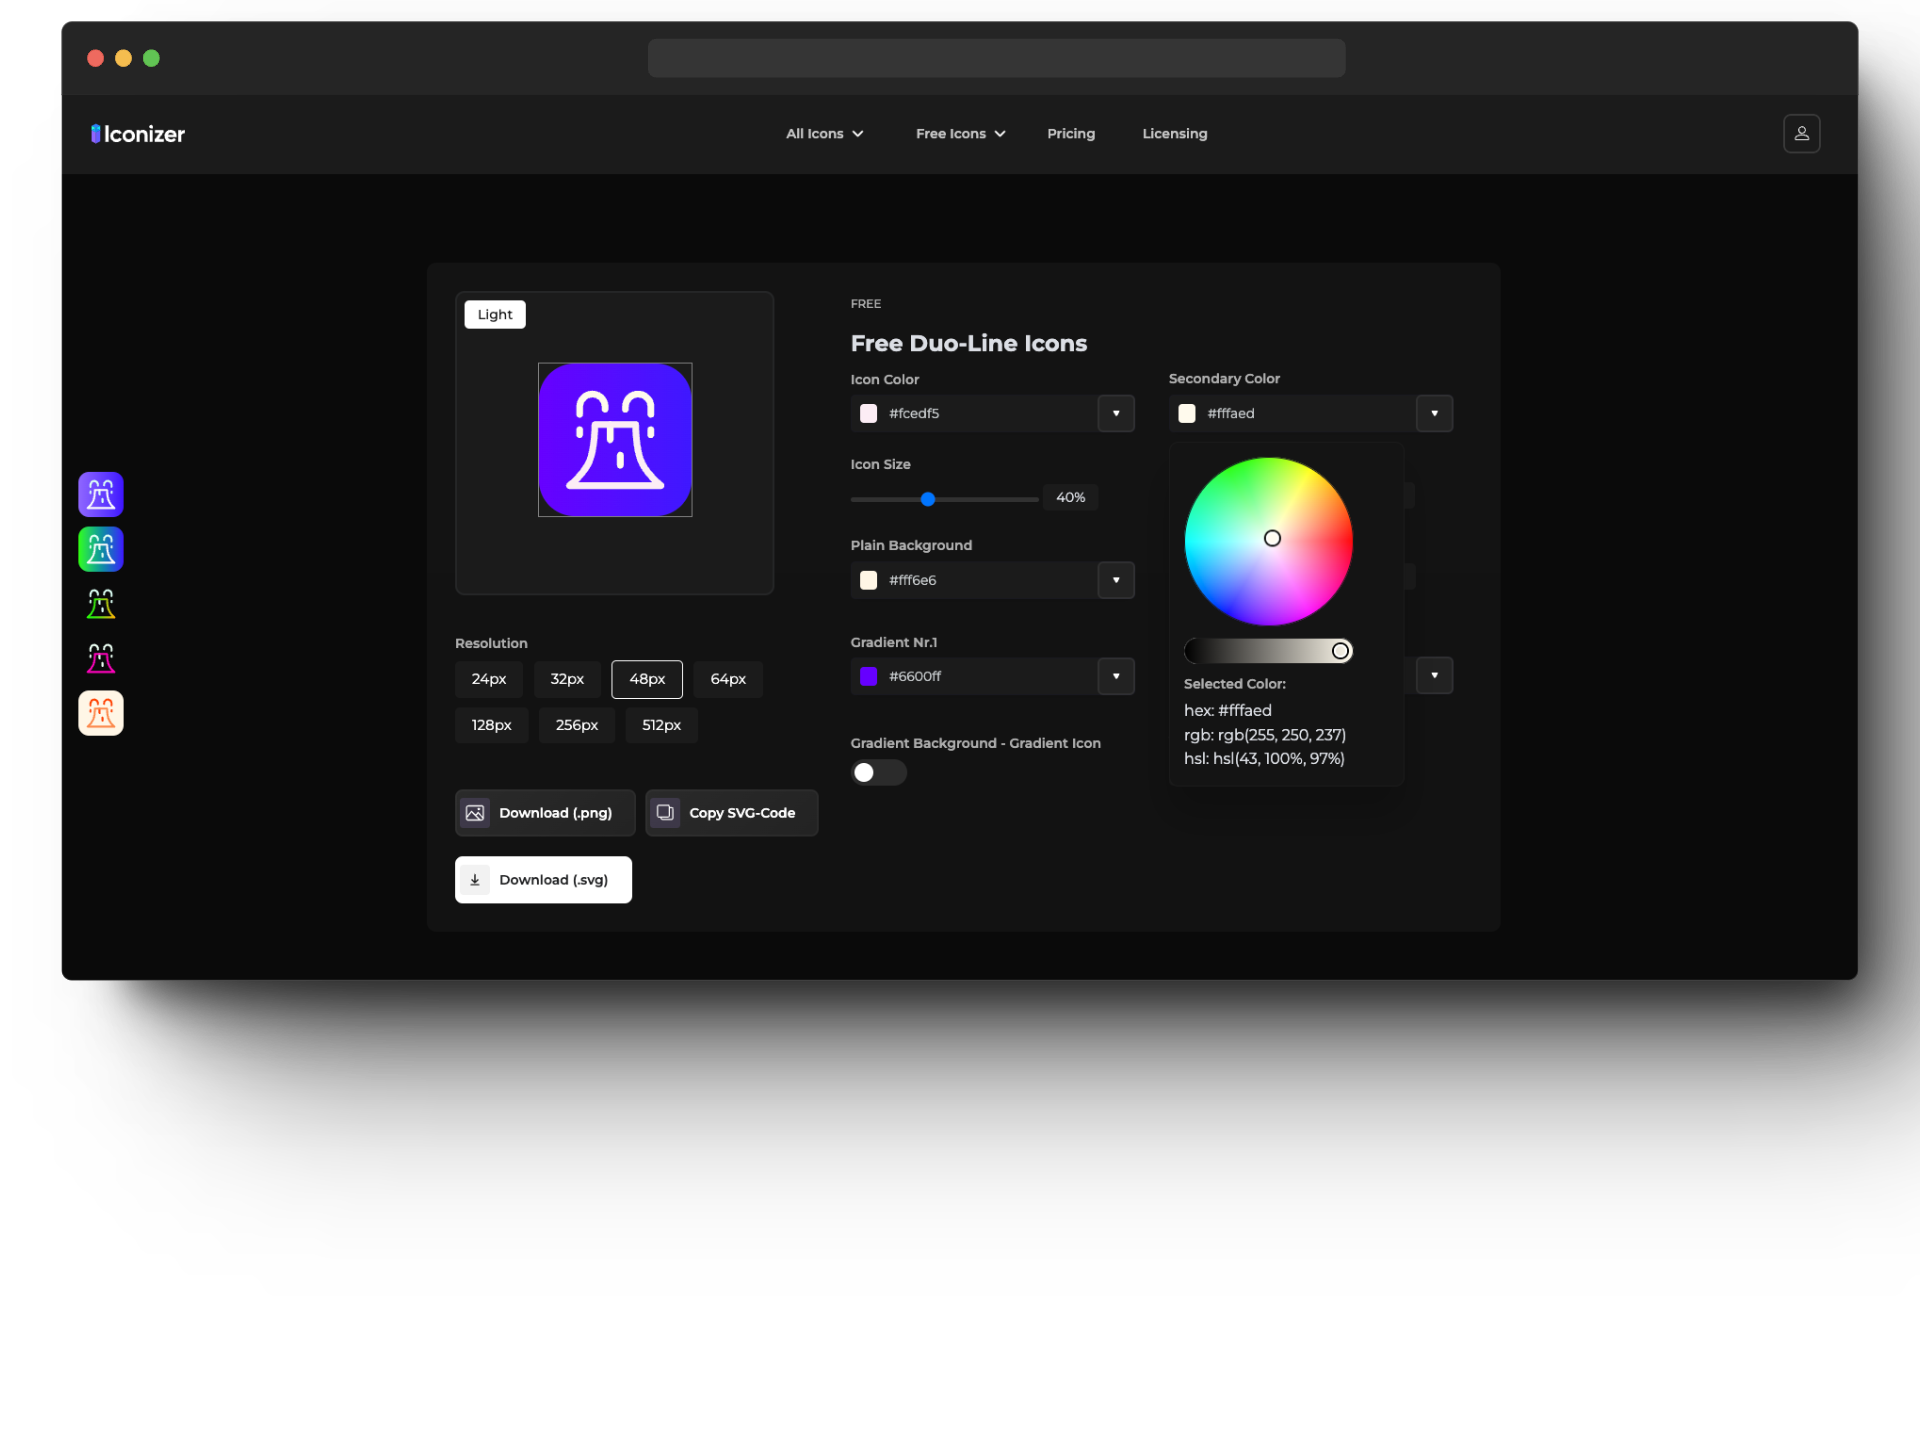This screenshot has width=1920, height=1440.
Task: Select the green gradient icon variant in sidebar
Action: pyautogui.click(x=100, y=549)
